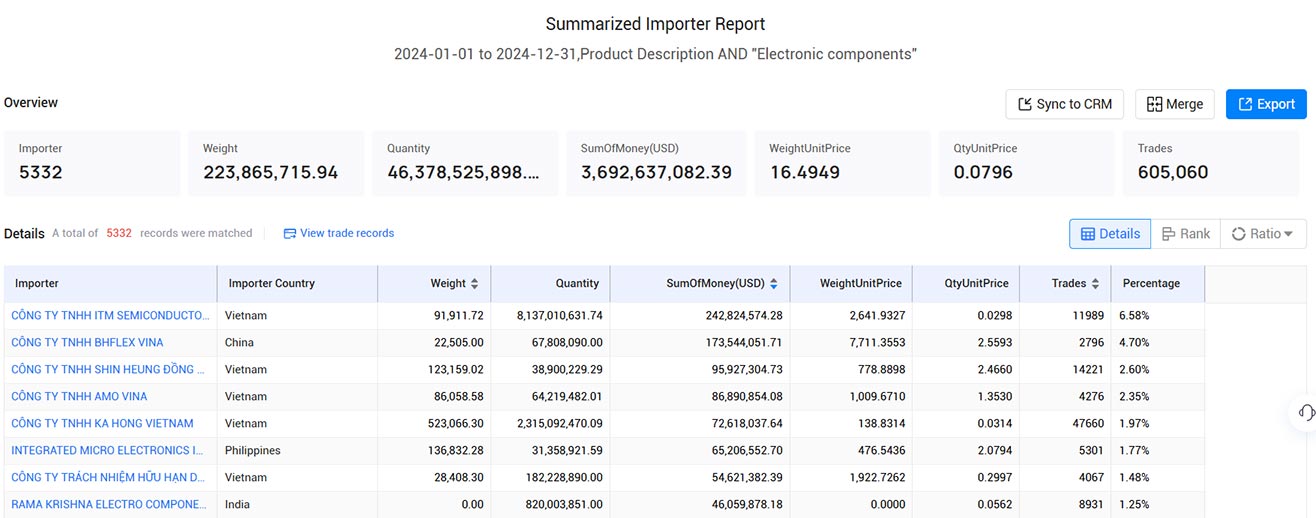Click the WeightUnitPrice column header
Image resolution: width=1316 pixels, height=518 pixels.
(x=851, y=283)
